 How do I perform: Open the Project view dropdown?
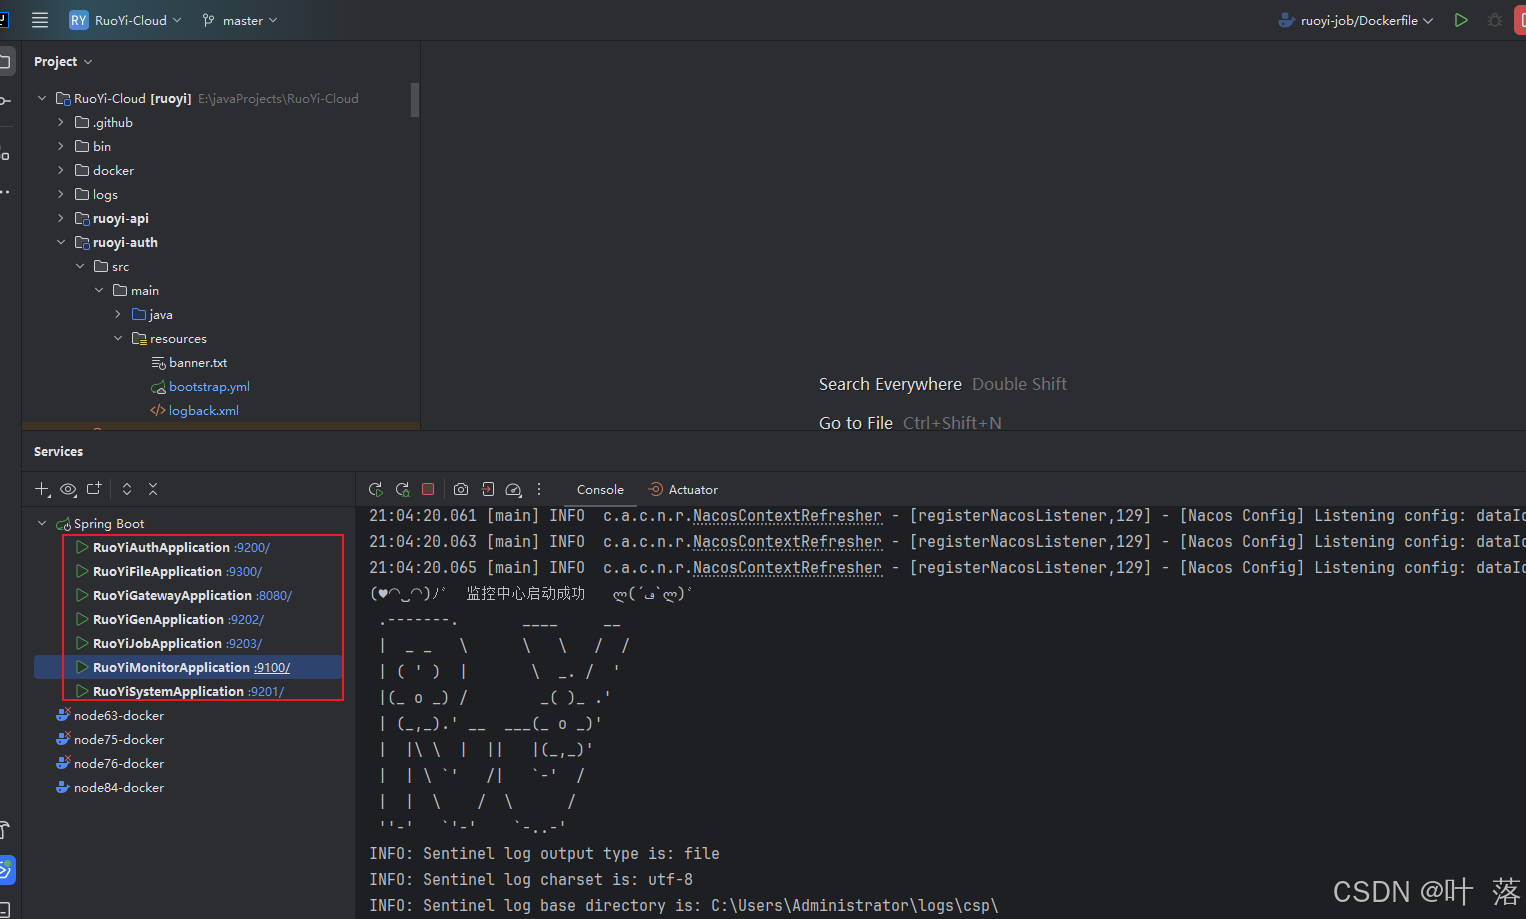tap(63, 61)
